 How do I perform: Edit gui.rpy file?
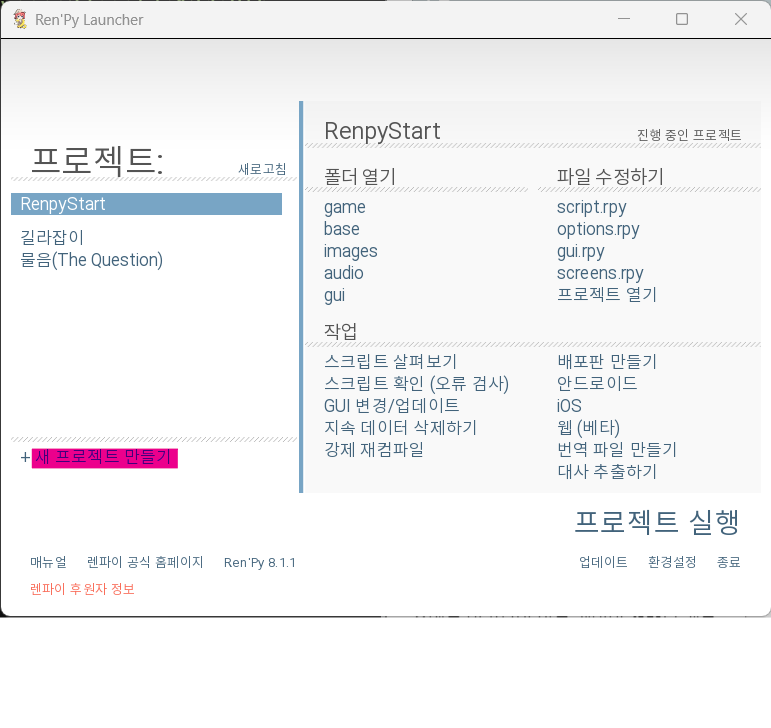580,252
